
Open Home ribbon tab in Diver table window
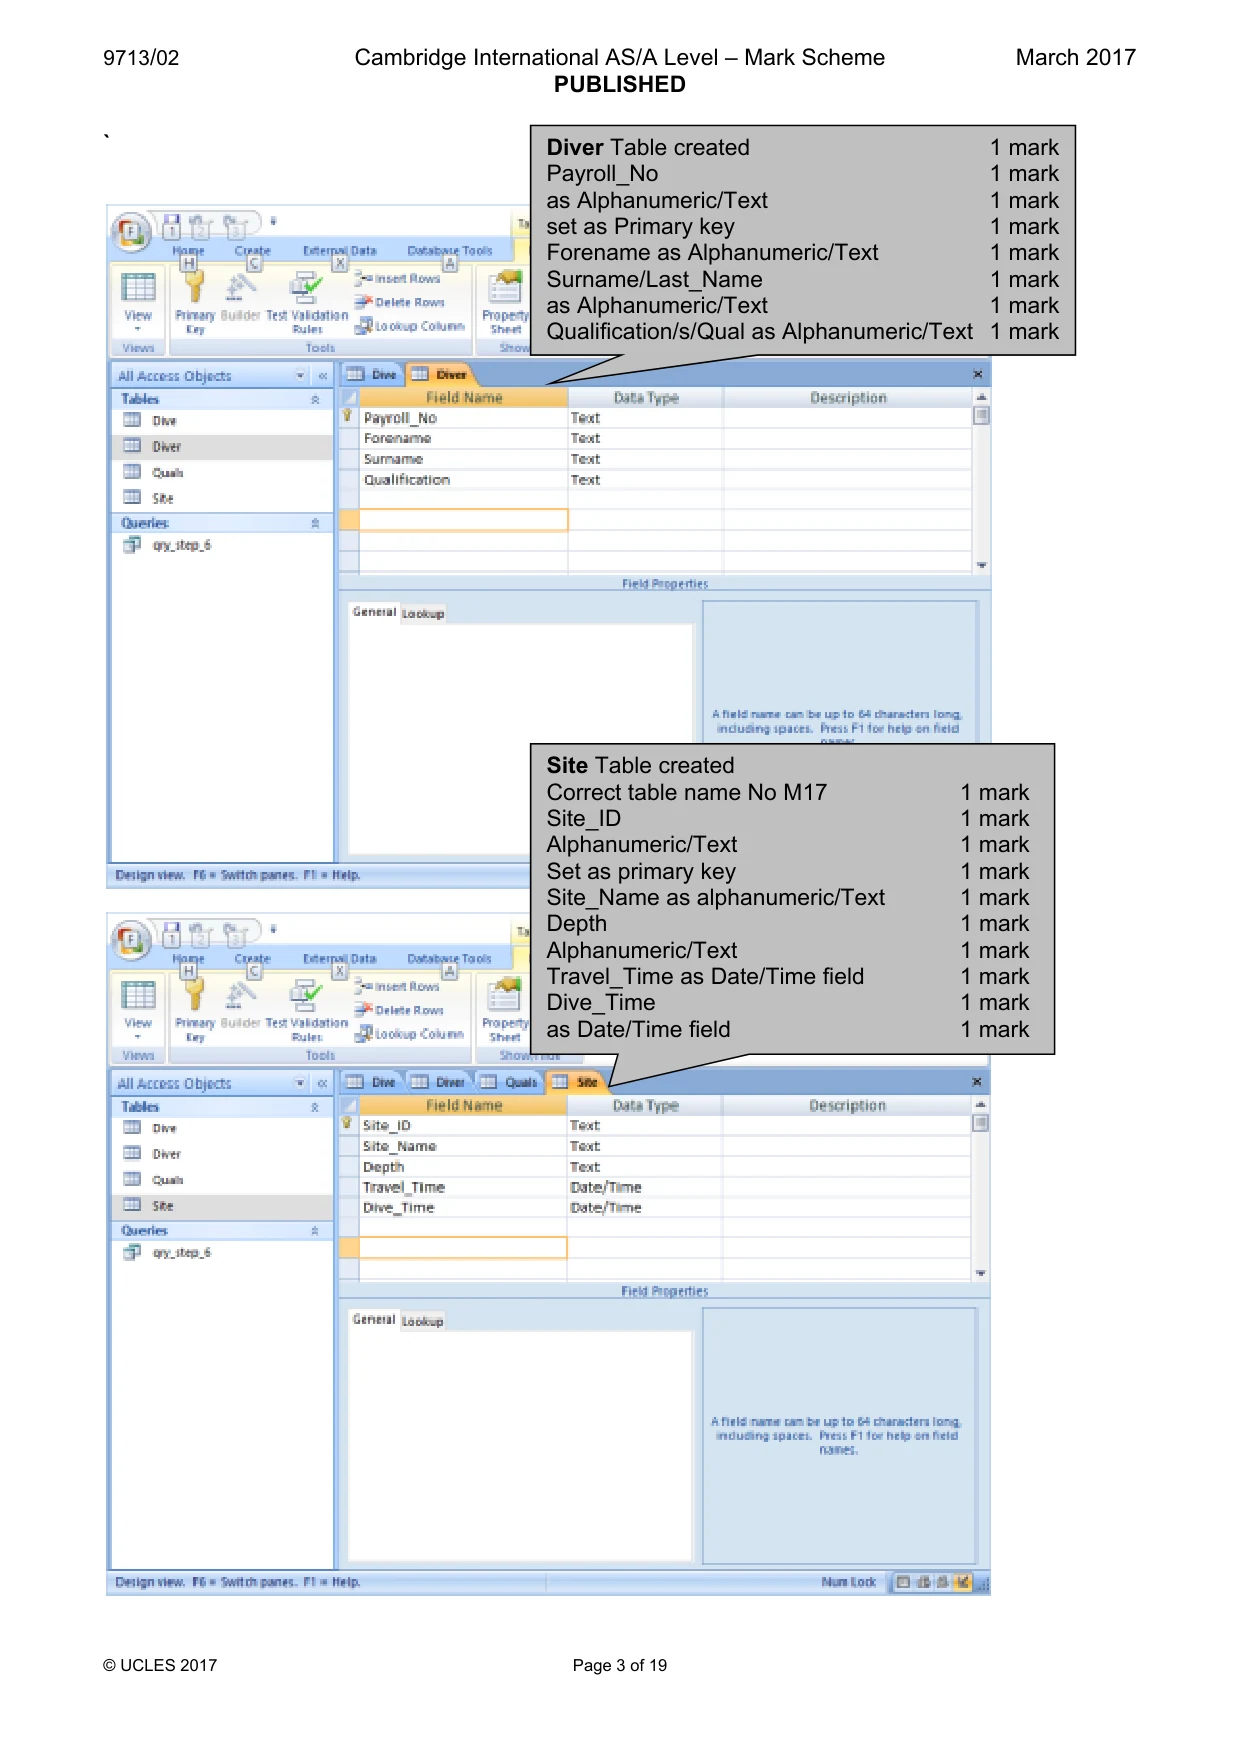[x=188, y=251]
